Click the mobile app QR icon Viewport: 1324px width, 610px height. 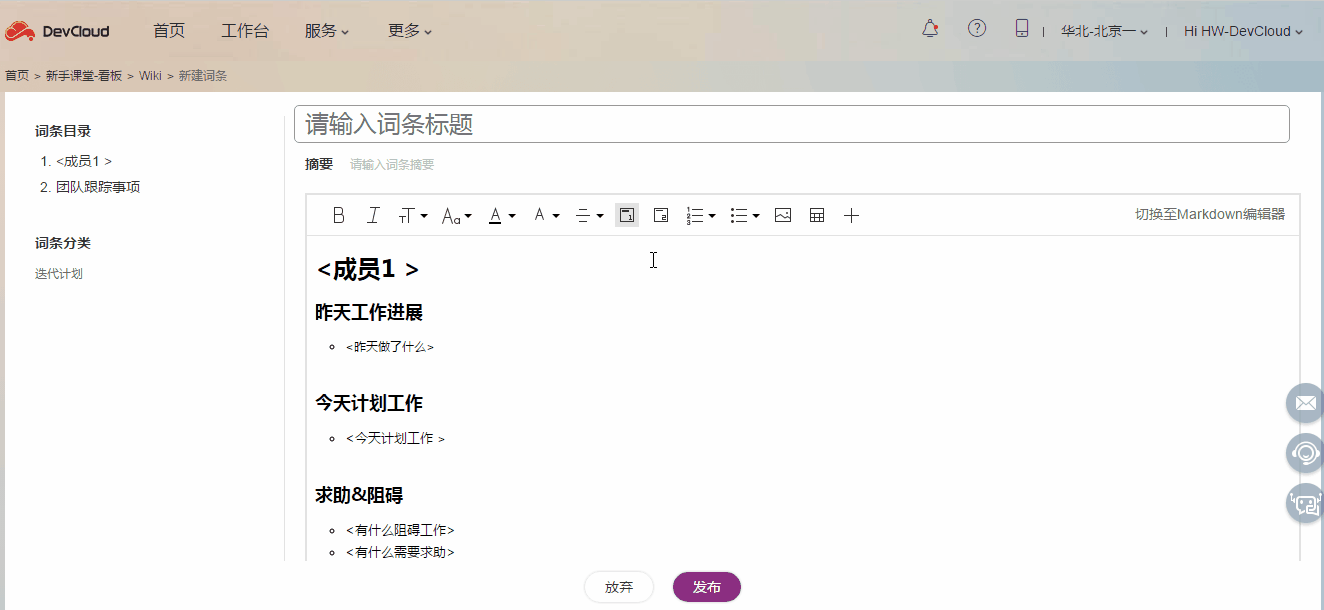pos(1021,29)
